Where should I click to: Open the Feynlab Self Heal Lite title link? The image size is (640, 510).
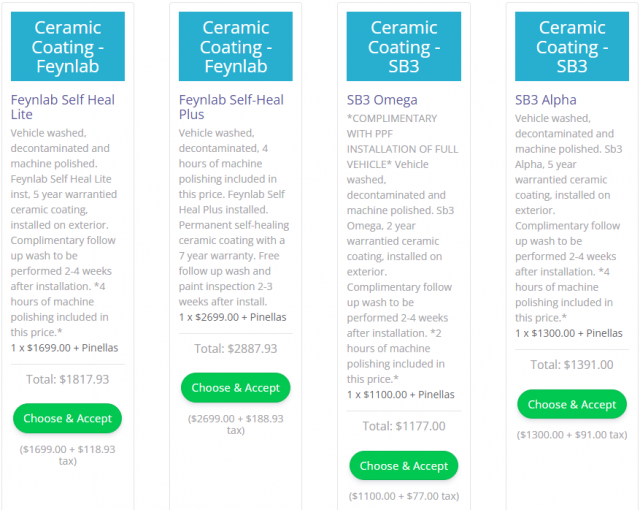click(62, 107)
